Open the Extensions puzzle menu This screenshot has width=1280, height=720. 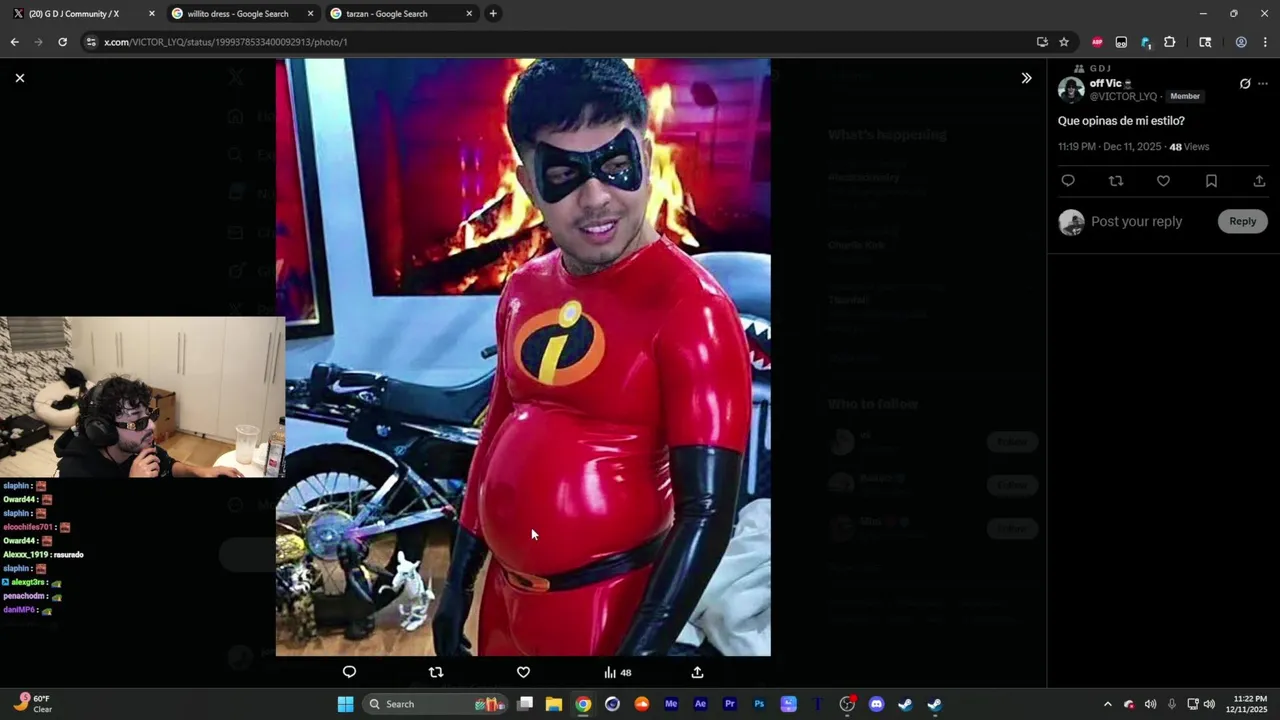tap(1169, 42)
